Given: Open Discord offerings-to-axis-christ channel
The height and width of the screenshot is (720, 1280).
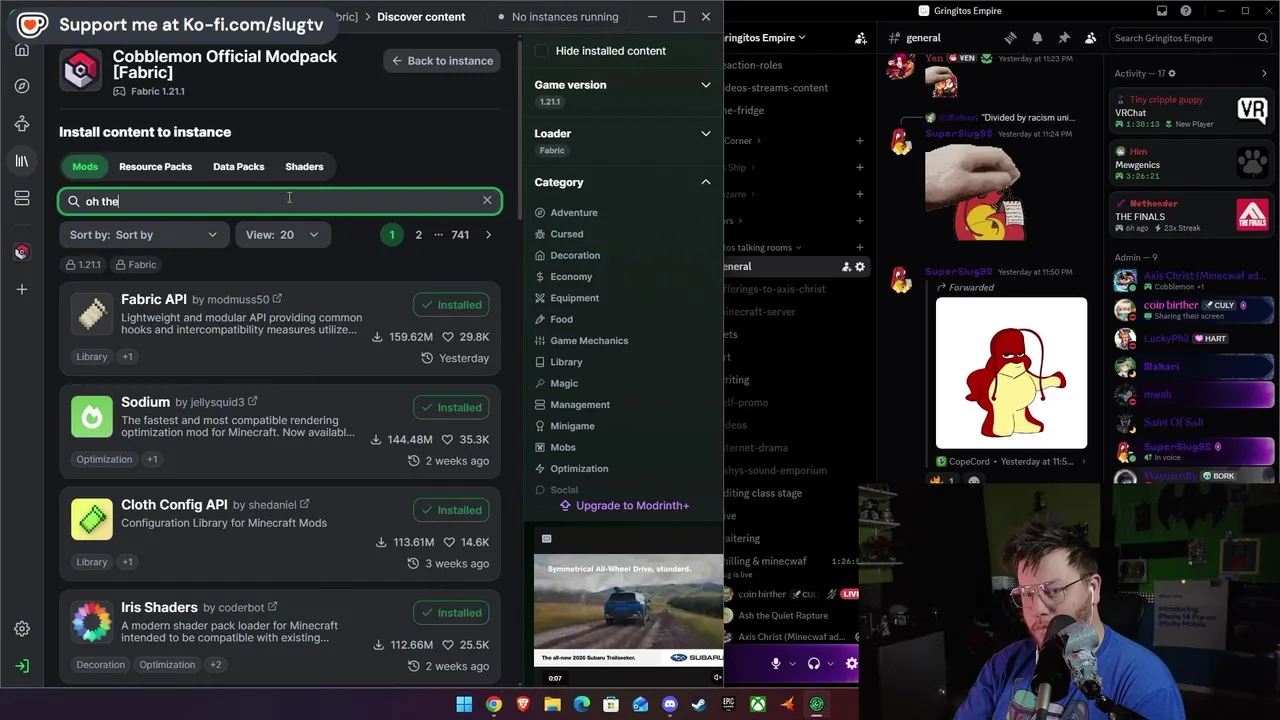Looking at the screenshot, I should [774, 289].
